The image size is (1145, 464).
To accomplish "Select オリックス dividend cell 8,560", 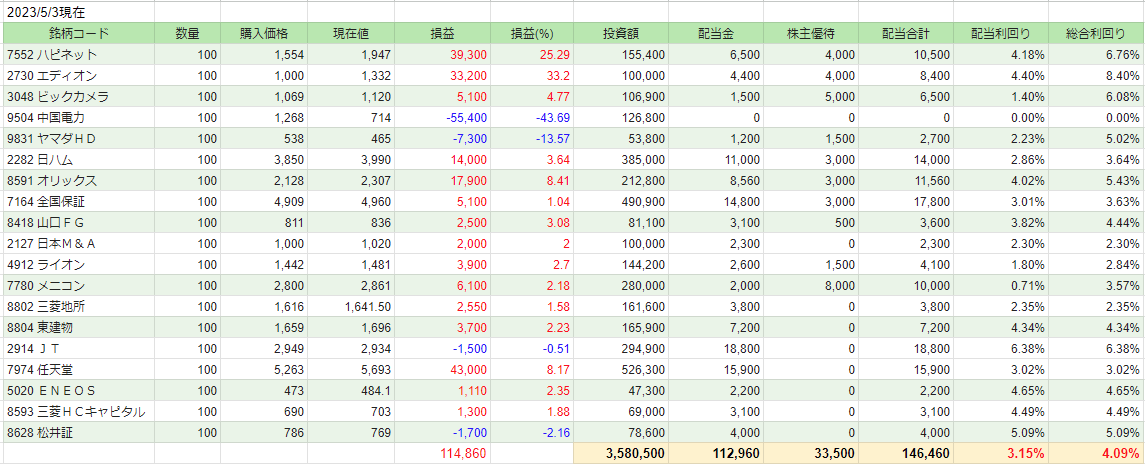I will coord(716,180).
